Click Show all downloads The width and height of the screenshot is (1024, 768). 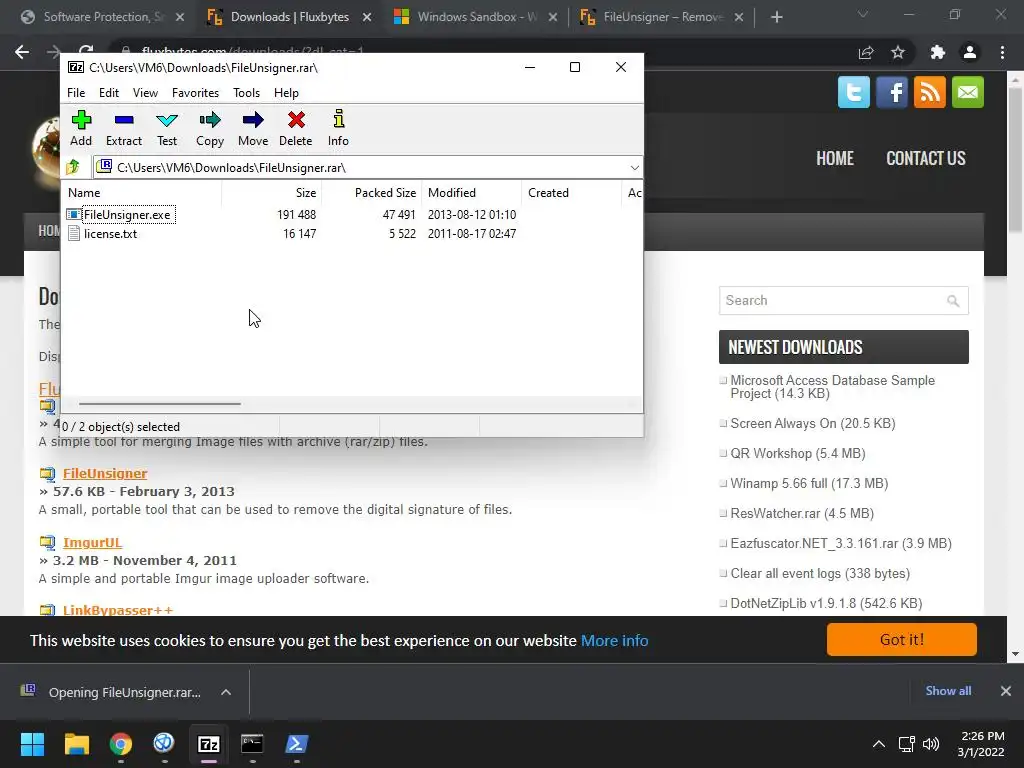click(948, 691)
